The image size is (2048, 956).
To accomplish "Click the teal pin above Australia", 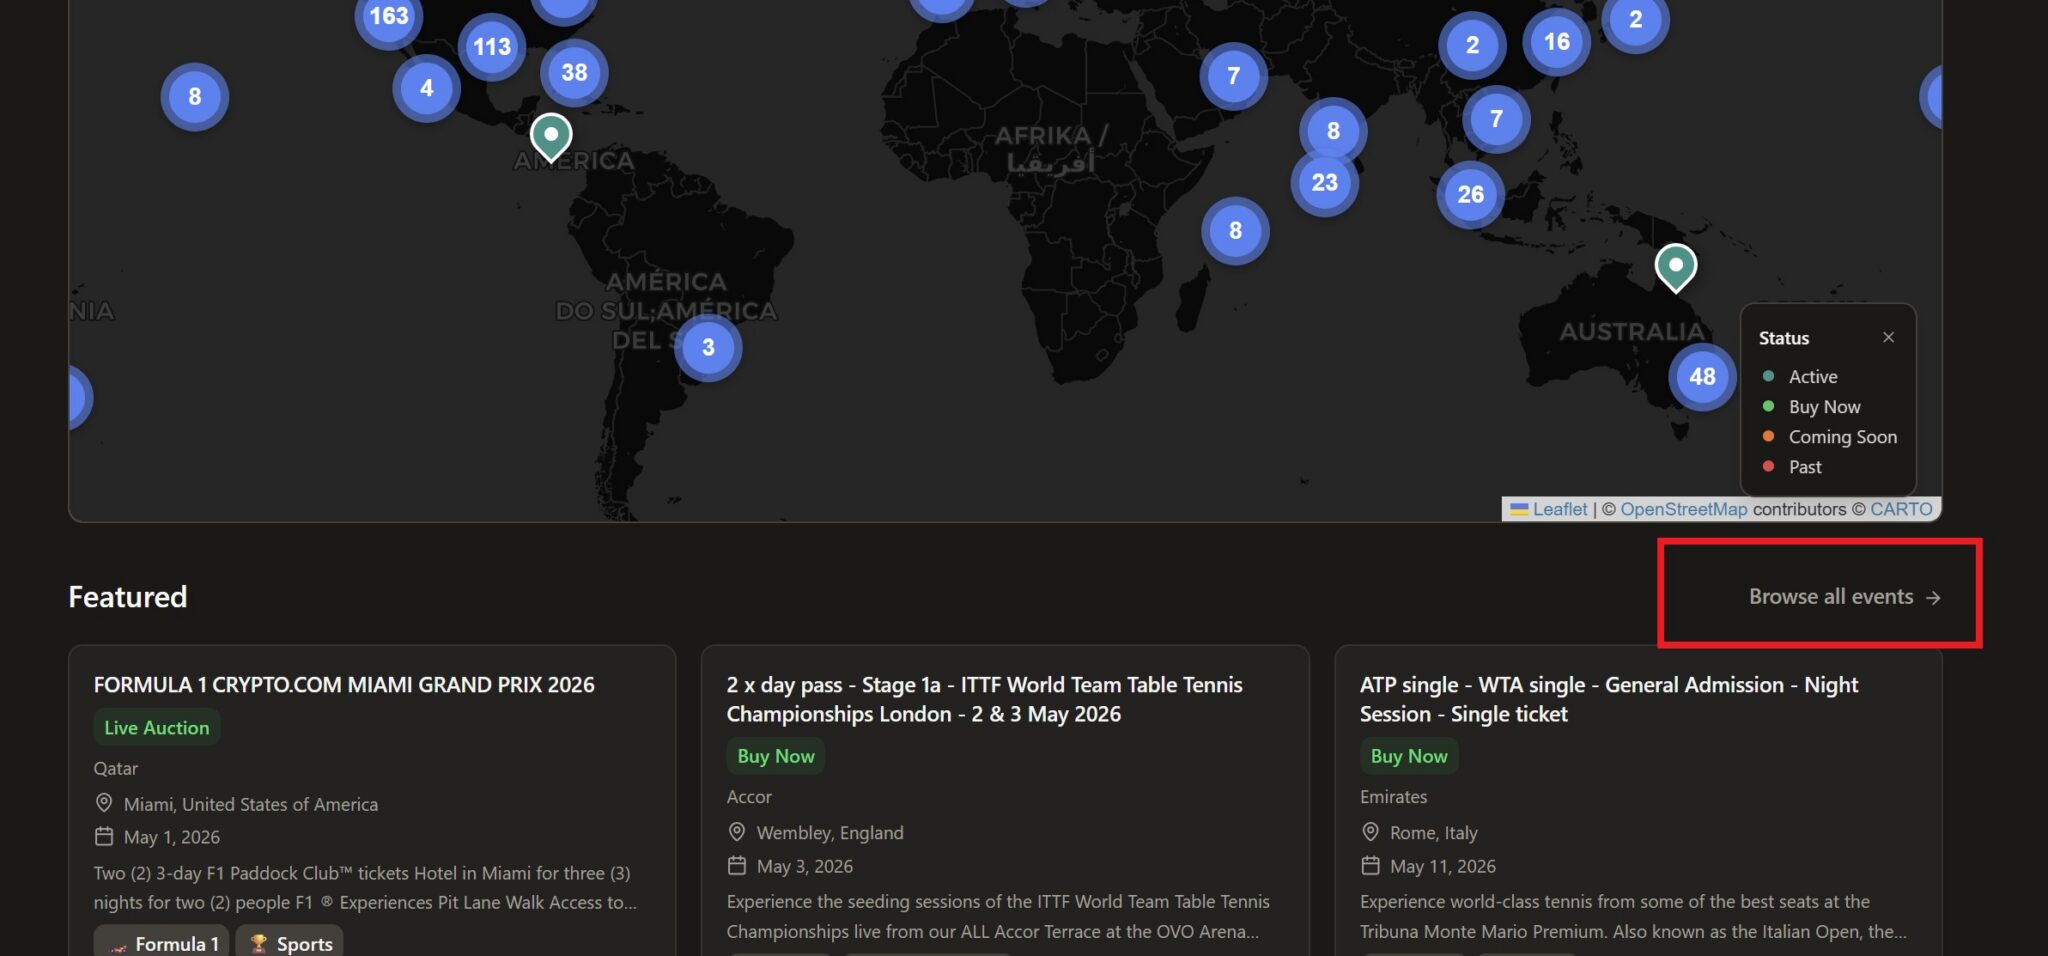I will (x=1675, y=265).
